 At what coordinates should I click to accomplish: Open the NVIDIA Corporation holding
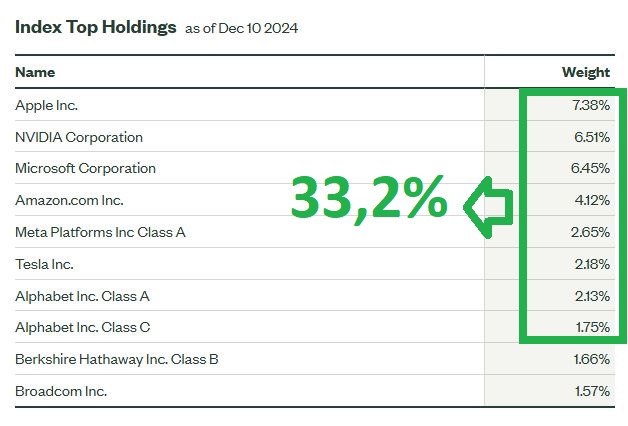tap(79, 137)
